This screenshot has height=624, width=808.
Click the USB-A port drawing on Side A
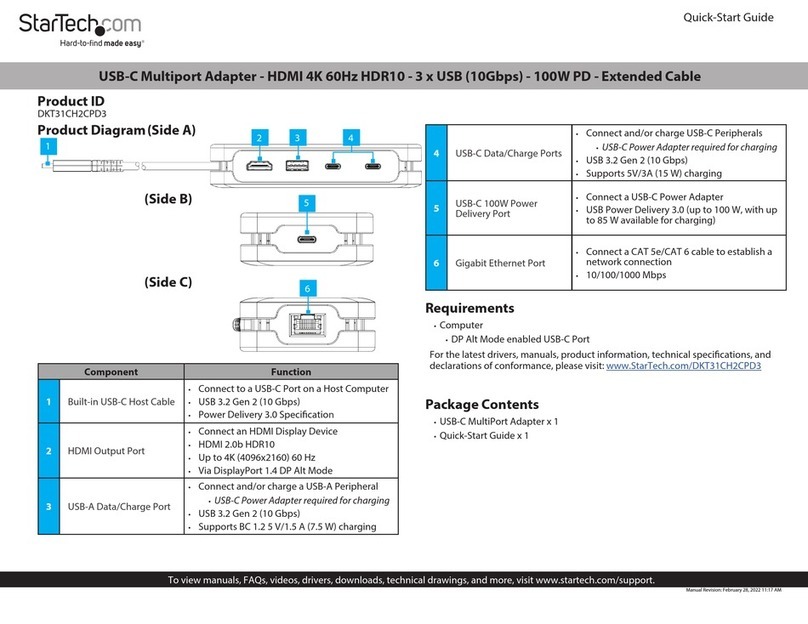click(297, 165)
